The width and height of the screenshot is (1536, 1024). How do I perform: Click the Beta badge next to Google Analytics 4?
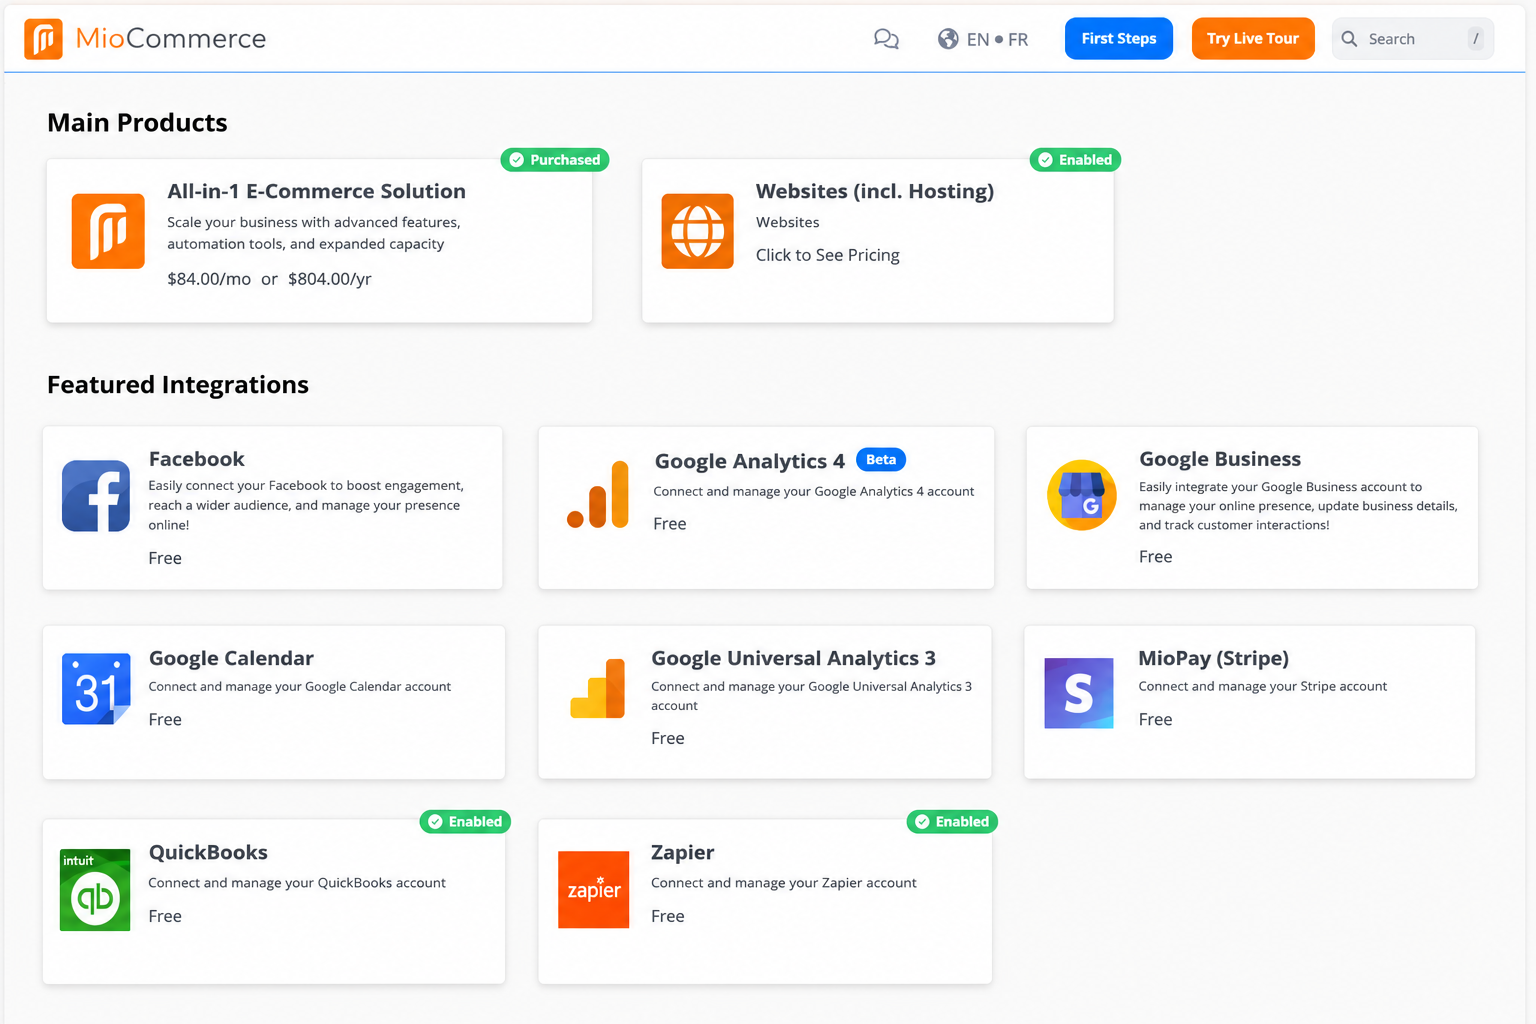(x=881, y=460)
